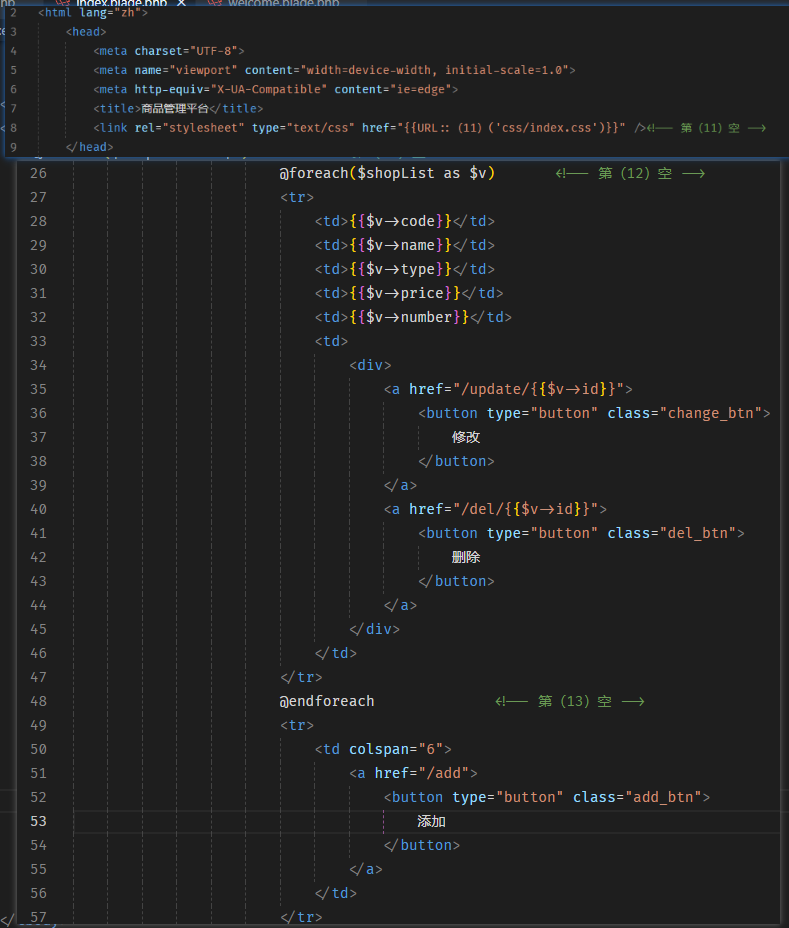This screenshot has width=789, height=928.
Task: Click line number 48 in the gutter
Action: [38, 701]
